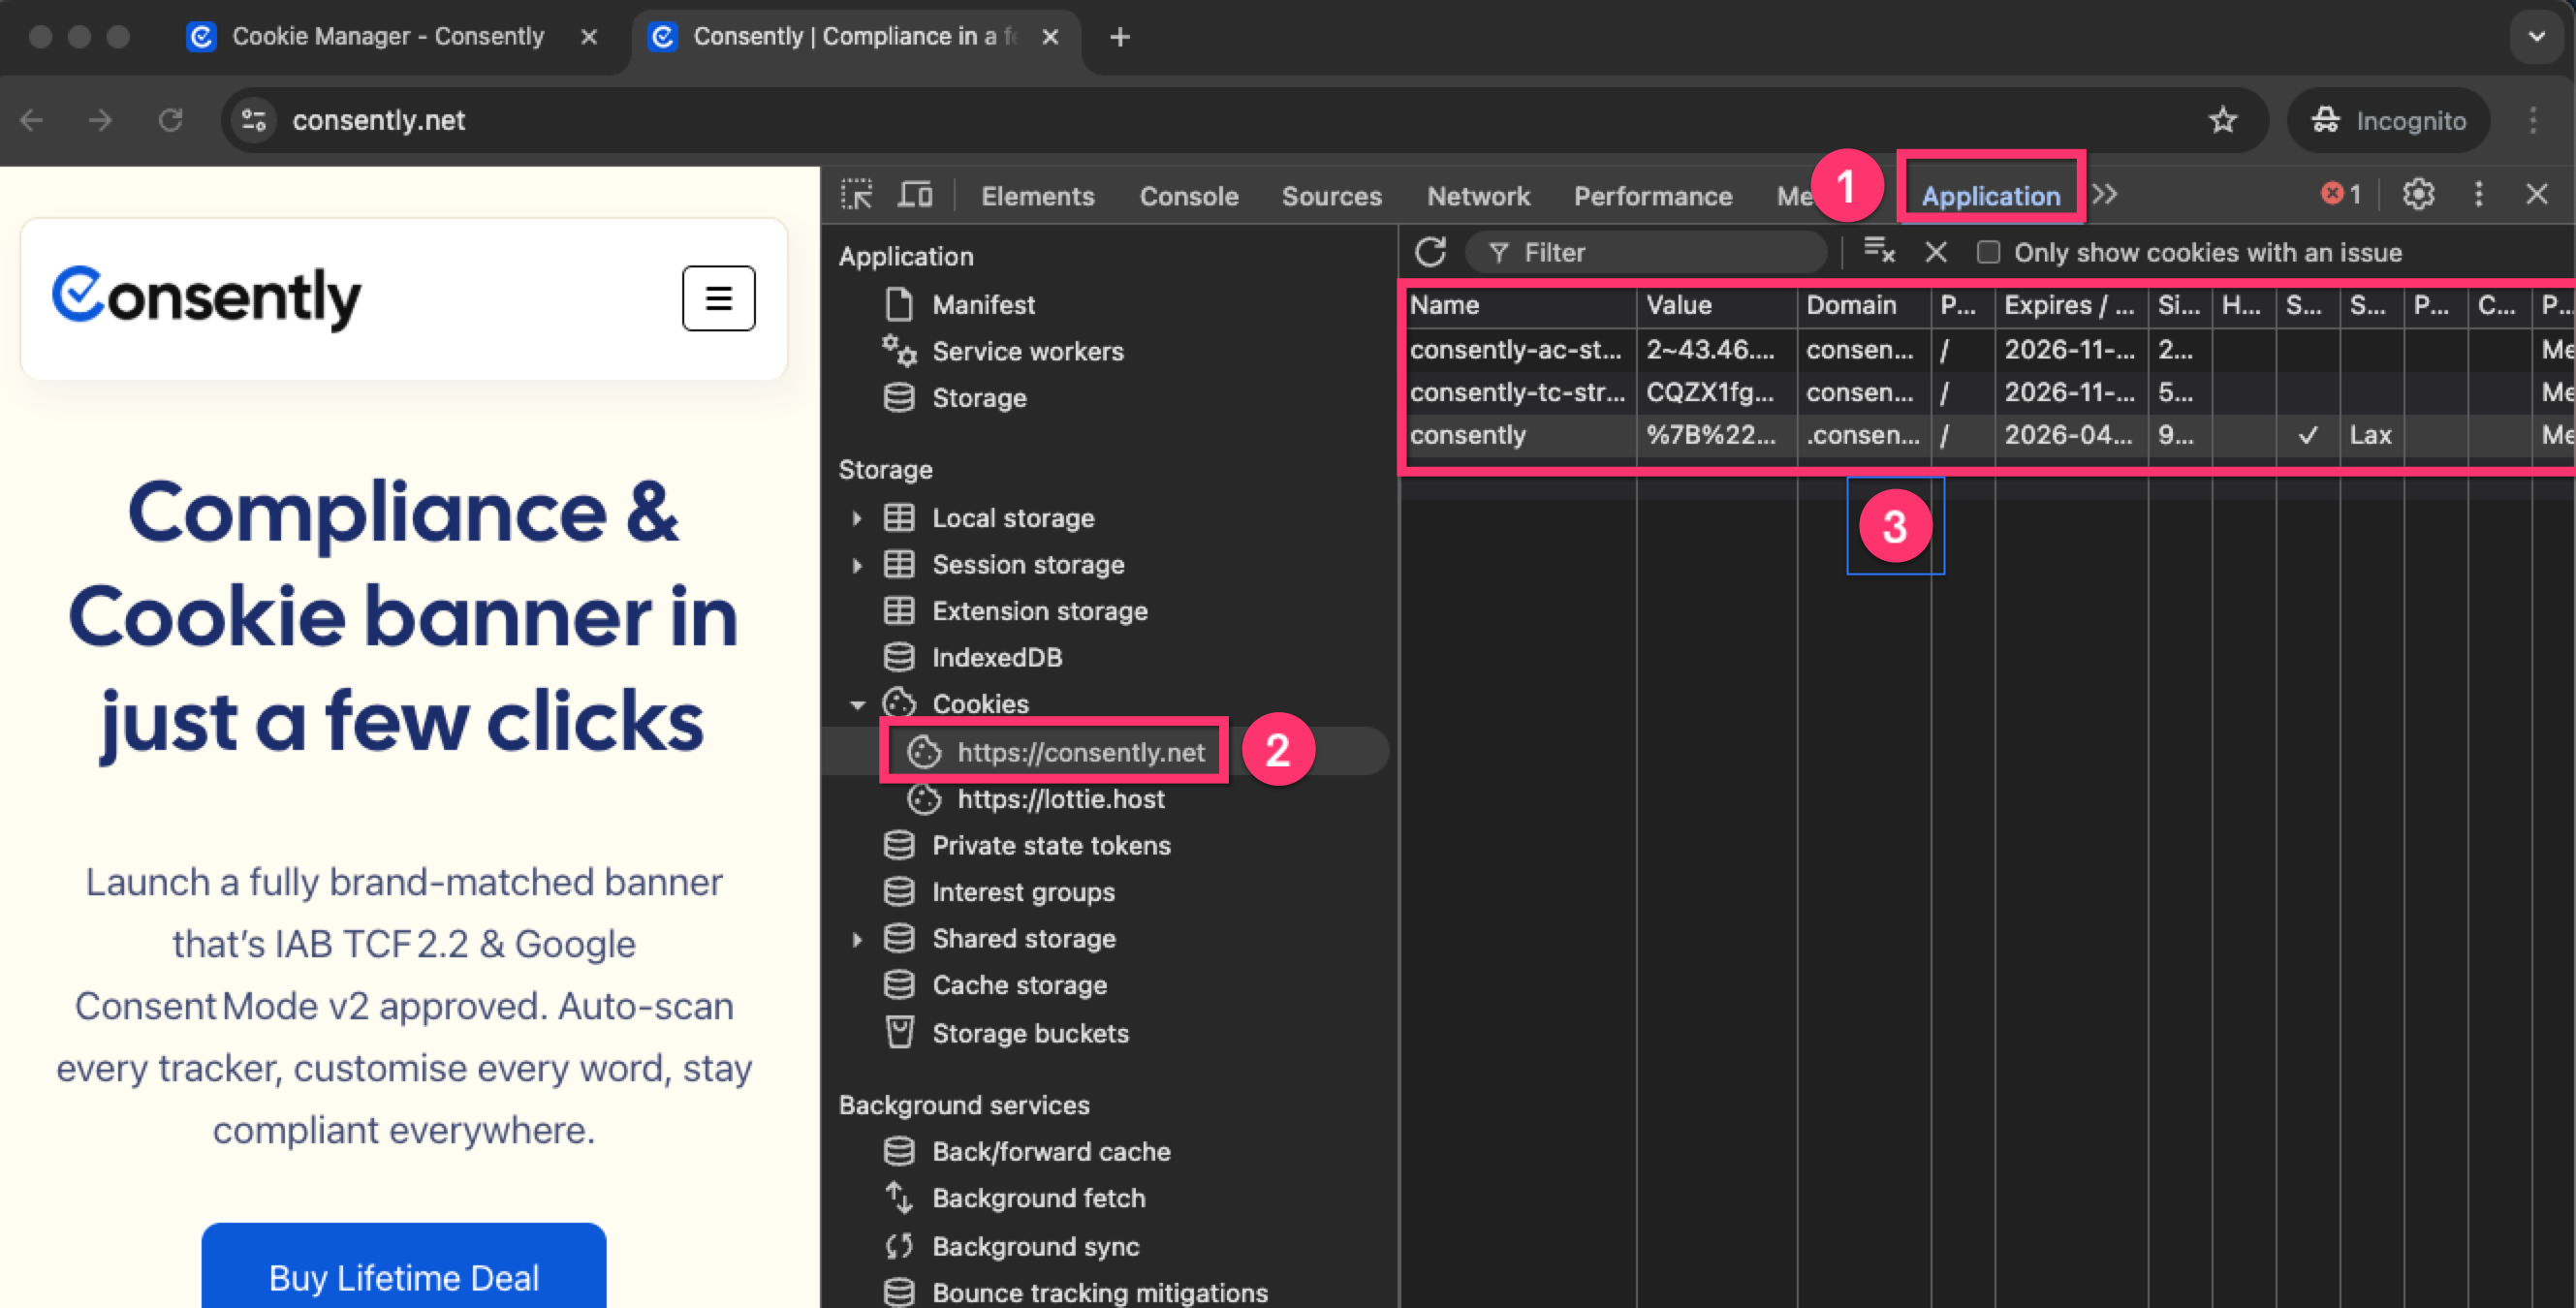Click the delete selected cookie X icon
The width and height of the screenshot is (2576, 1308).
pos(1936,252)
